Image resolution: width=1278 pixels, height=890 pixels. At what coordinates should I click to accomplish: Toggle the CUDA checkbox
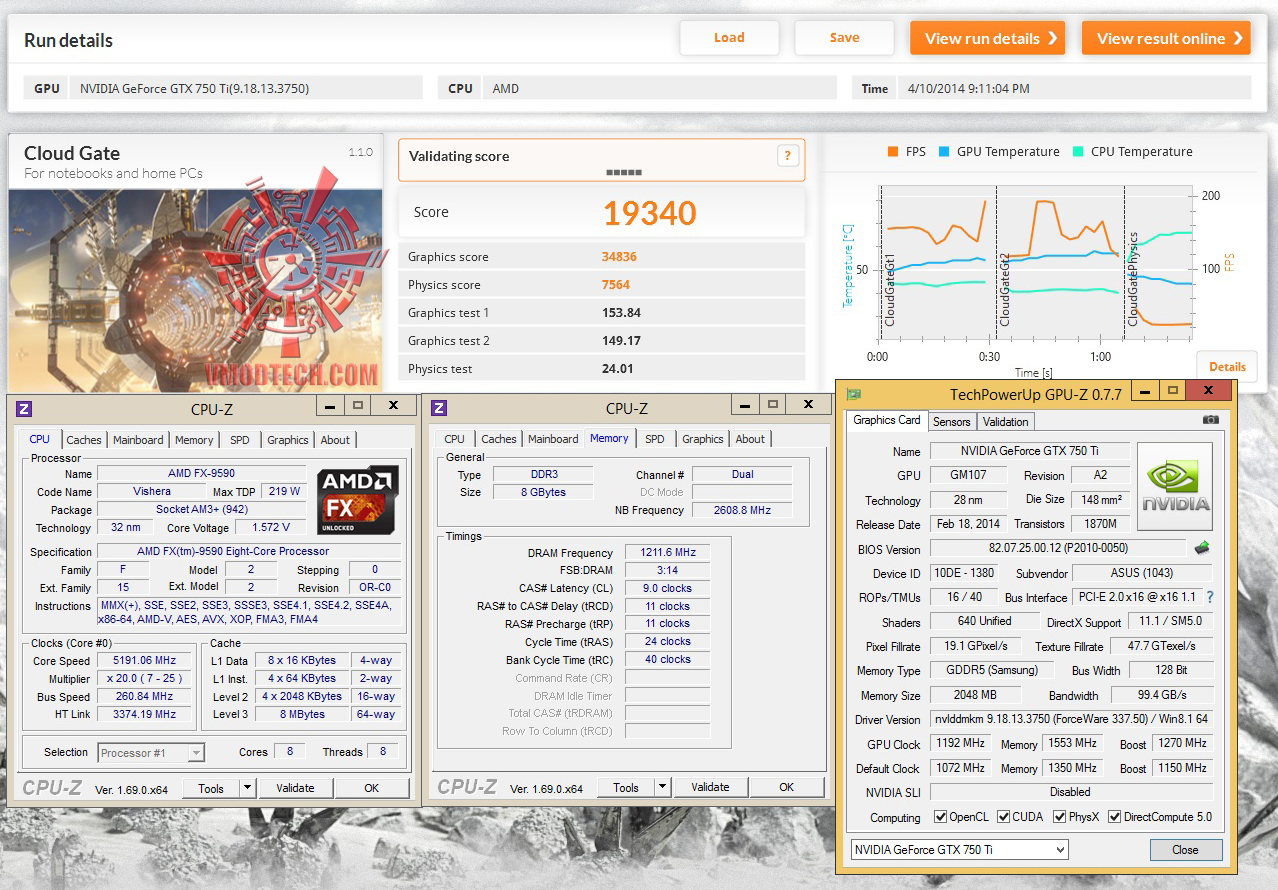(x=1003, y=816)
